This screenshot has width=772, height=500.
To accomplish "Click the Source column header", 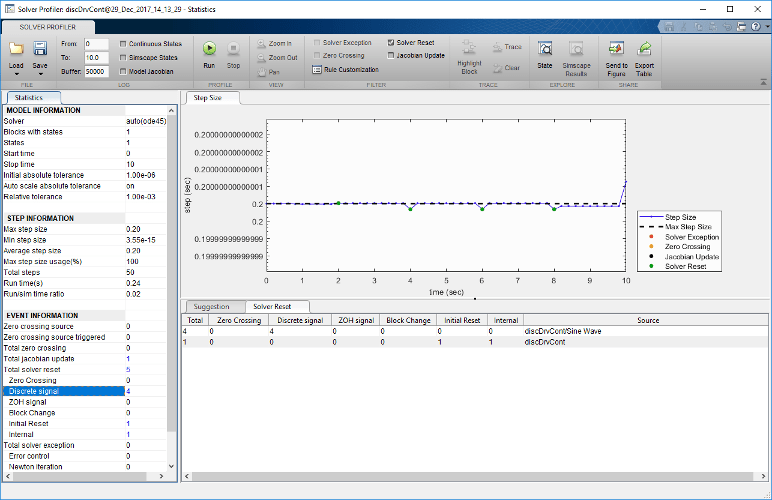I will click(647, 320).
